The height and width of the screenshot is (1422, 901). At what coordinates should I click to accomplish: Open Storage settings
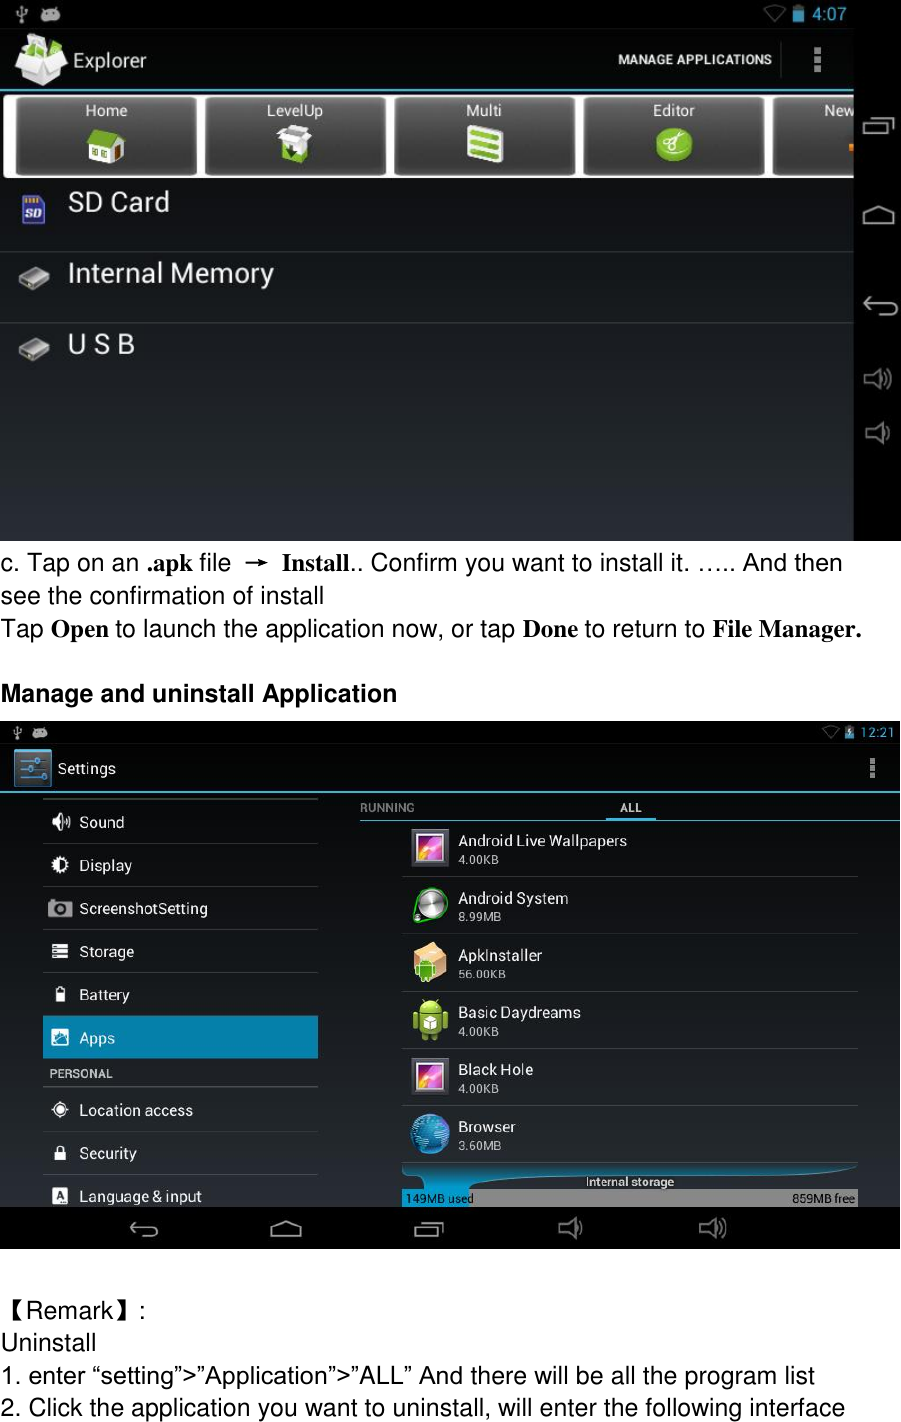(180, 951)
